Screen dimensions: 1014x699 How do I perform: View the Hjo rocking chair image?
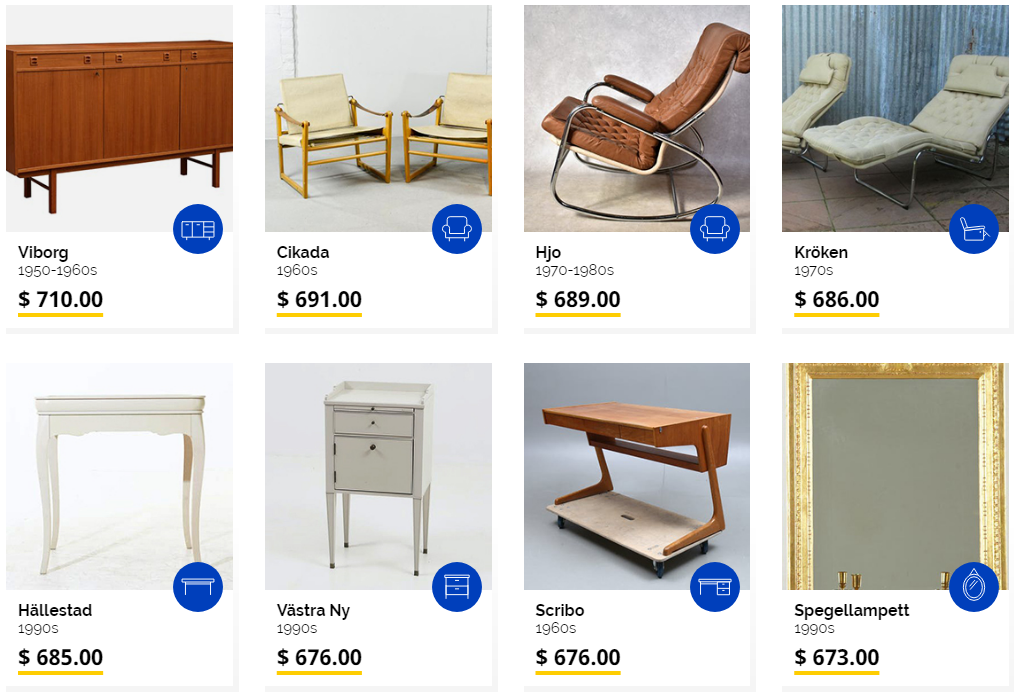click(637, 118)
